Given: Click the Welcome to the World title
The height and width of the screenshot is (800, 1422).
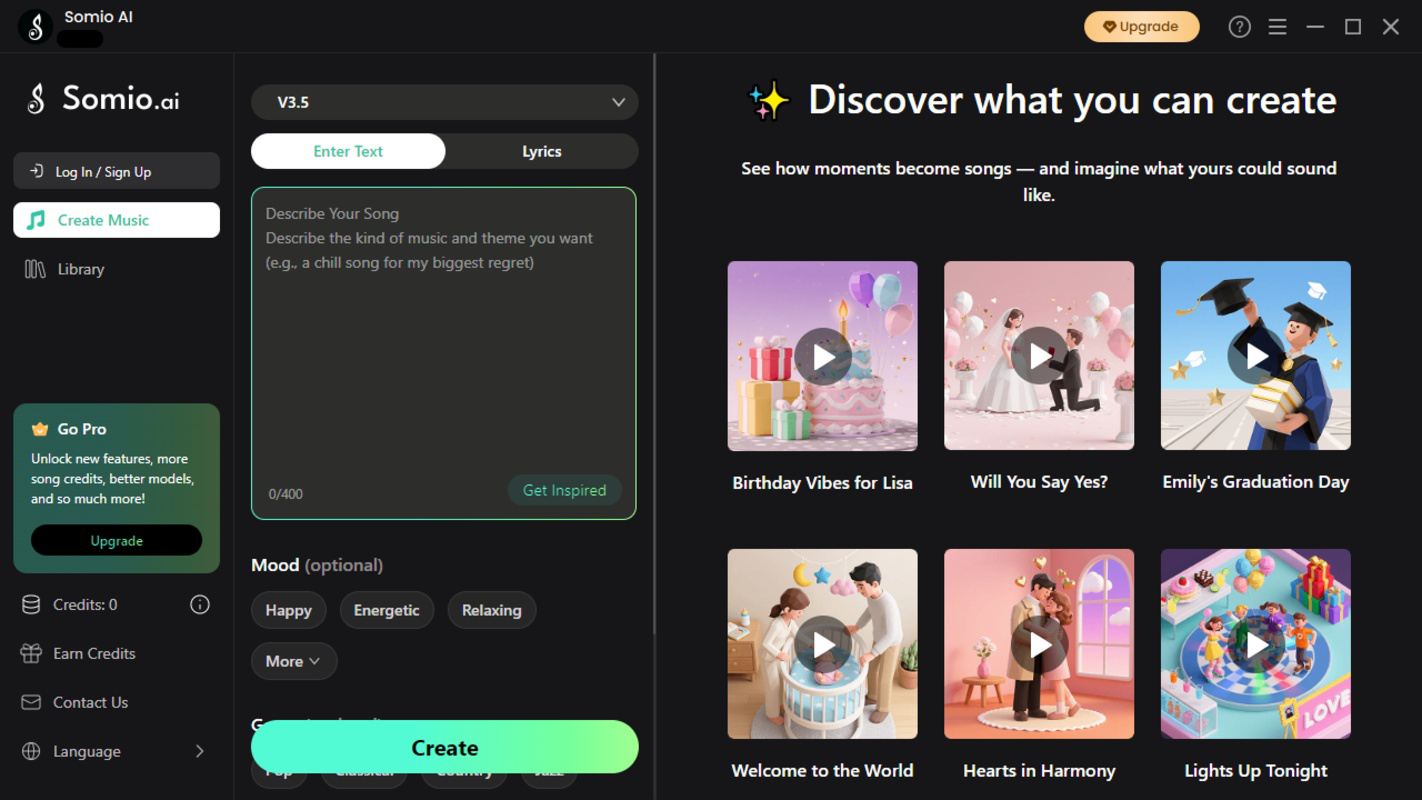Looking at the screenshot, I should click(x=822, y=770).
